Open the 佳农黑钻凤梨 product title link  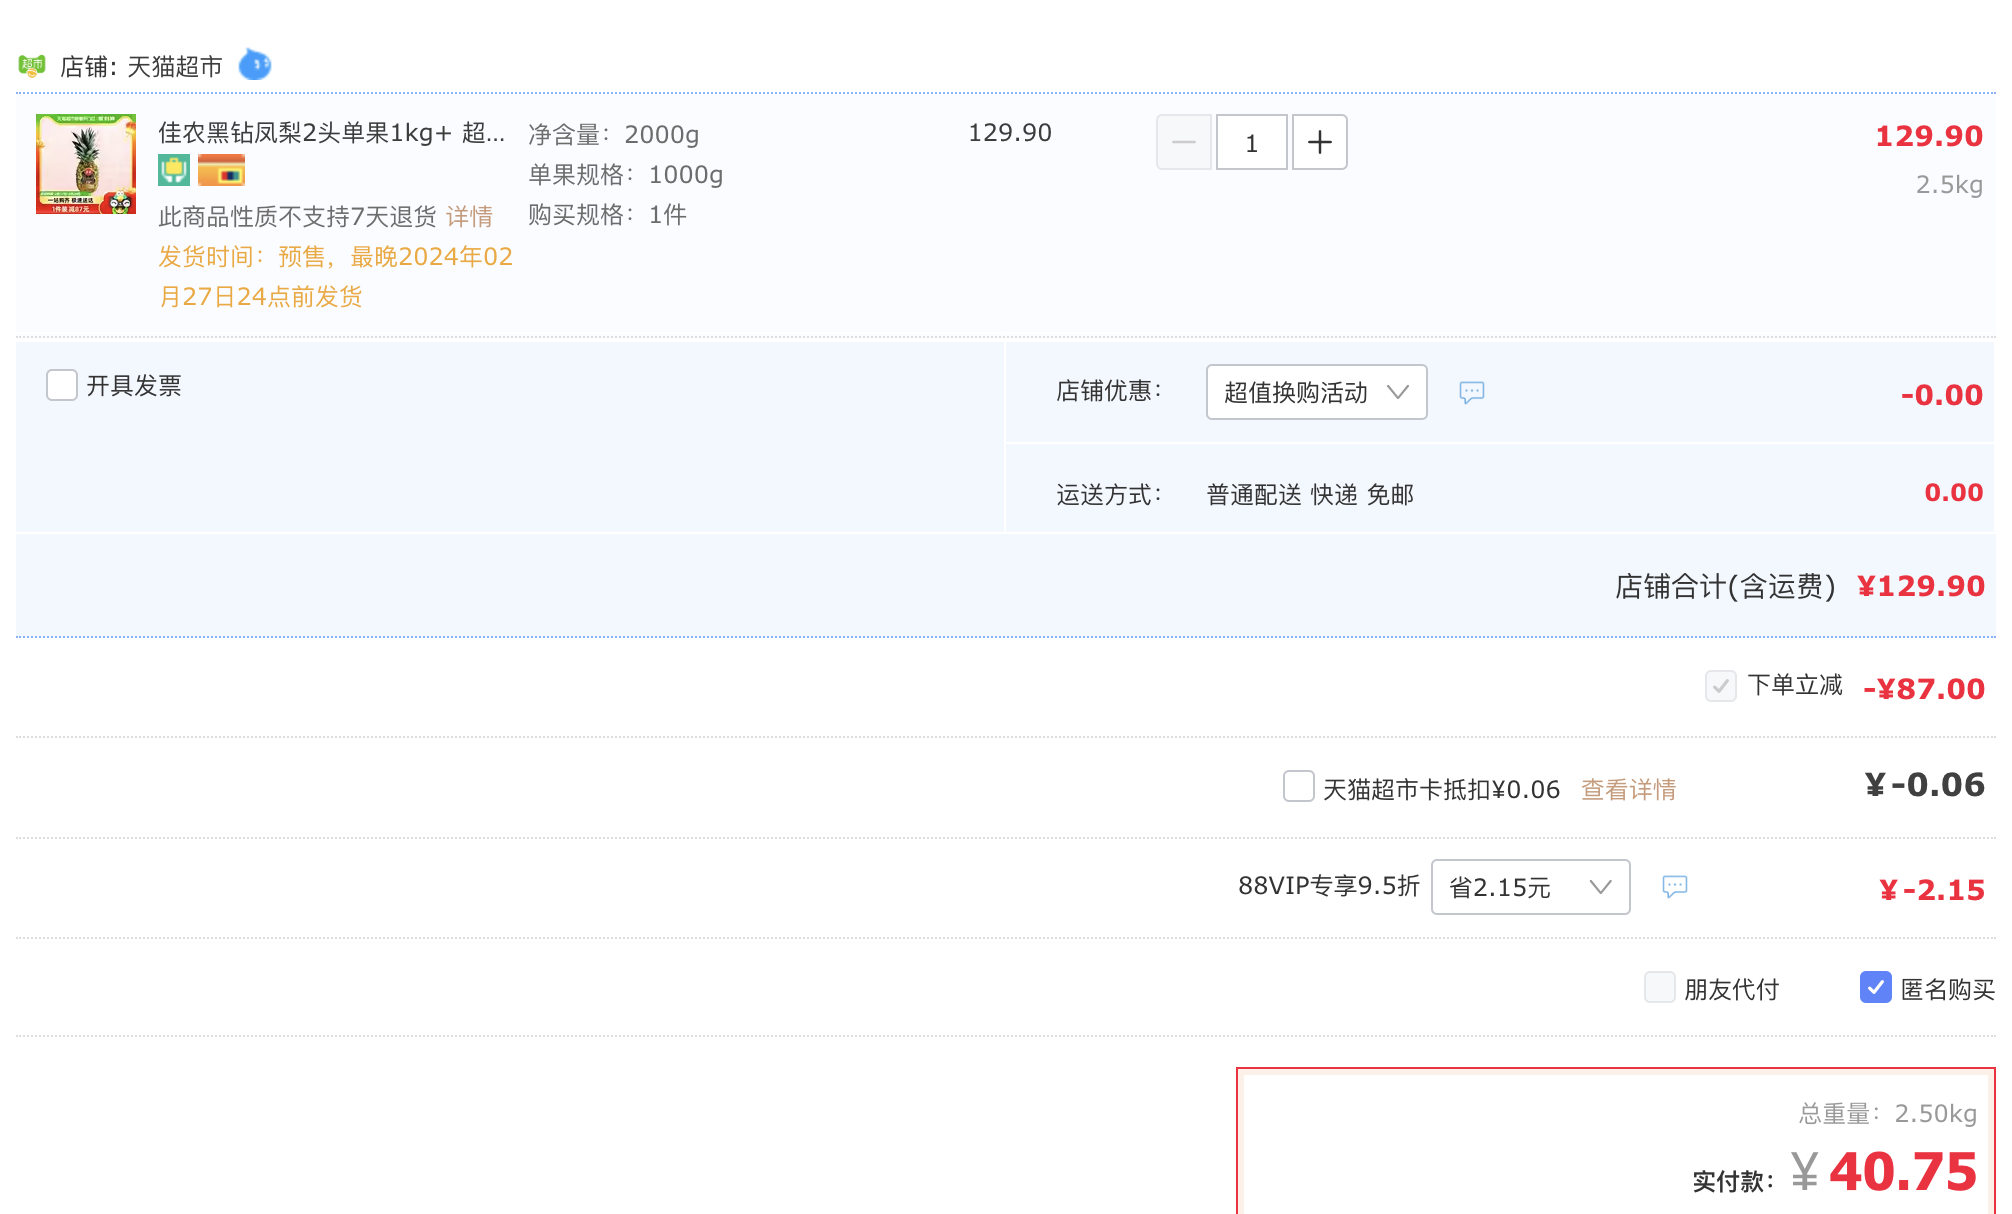[332, 133]
